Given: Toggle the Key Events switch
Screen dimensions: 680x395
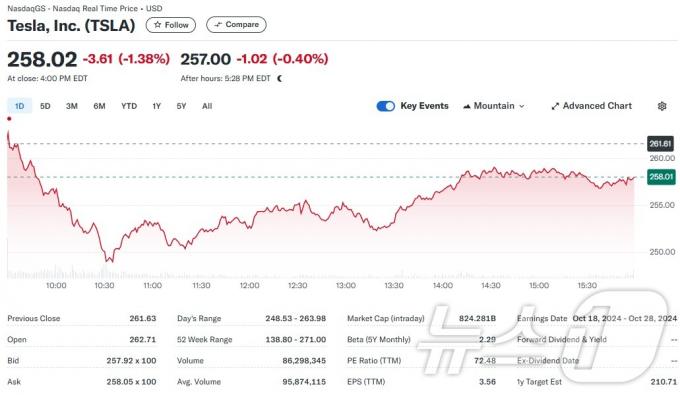Looking at the screenshot, I should tap(386, 106).
